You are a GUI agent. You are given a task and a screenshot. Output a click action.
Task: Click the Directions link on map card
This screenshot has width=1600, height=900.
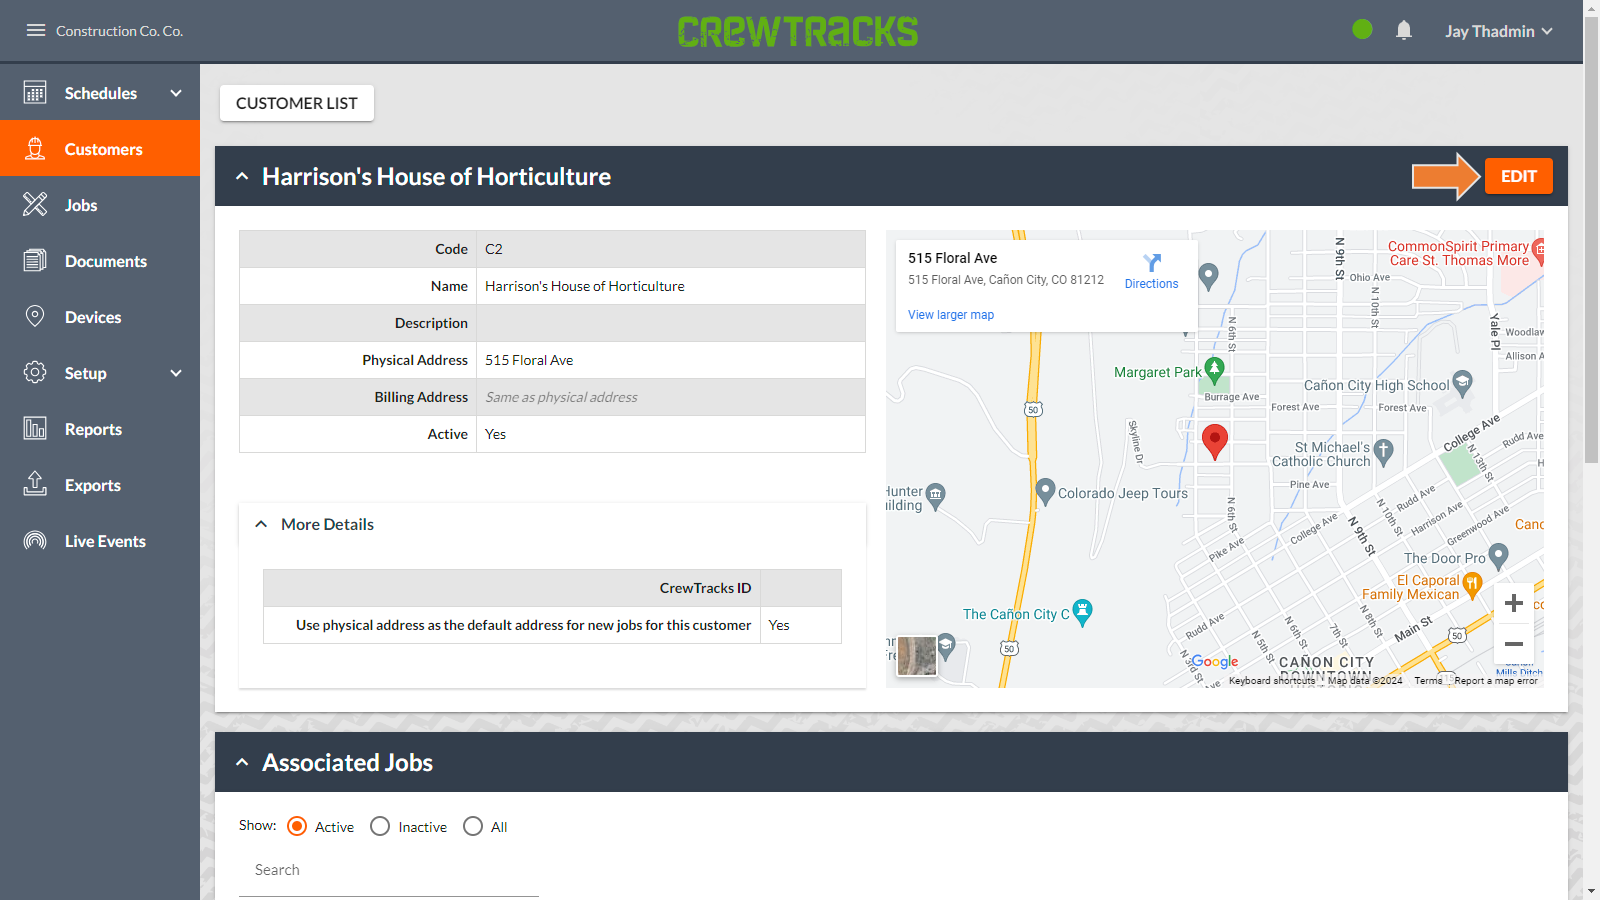coord(1152,284)
